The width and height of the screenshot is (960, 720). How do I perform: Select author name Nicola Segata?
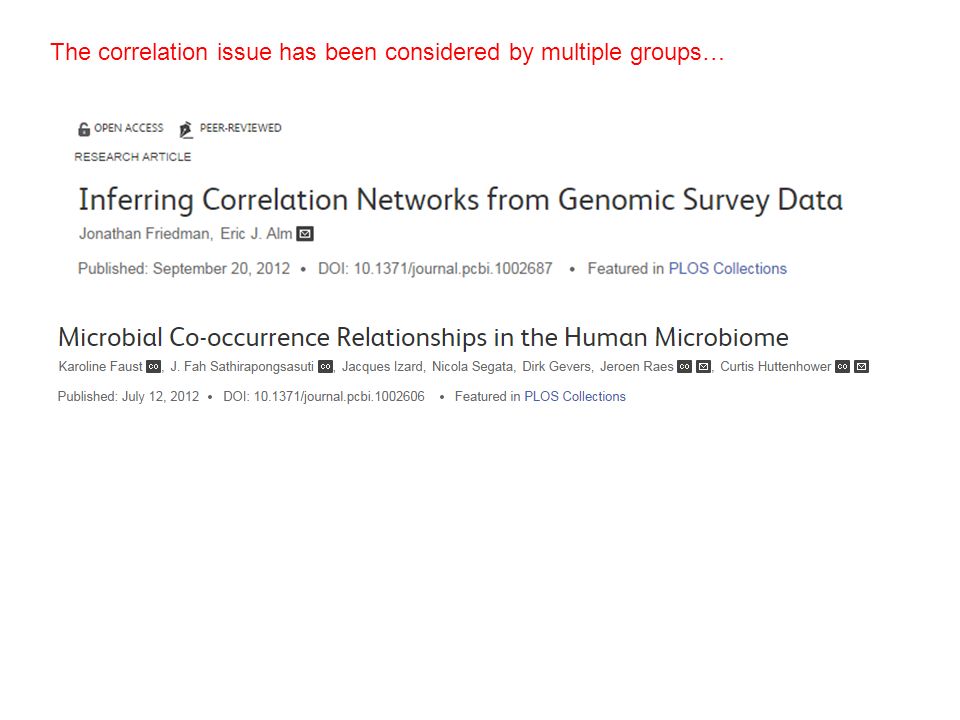click(472, 367)
